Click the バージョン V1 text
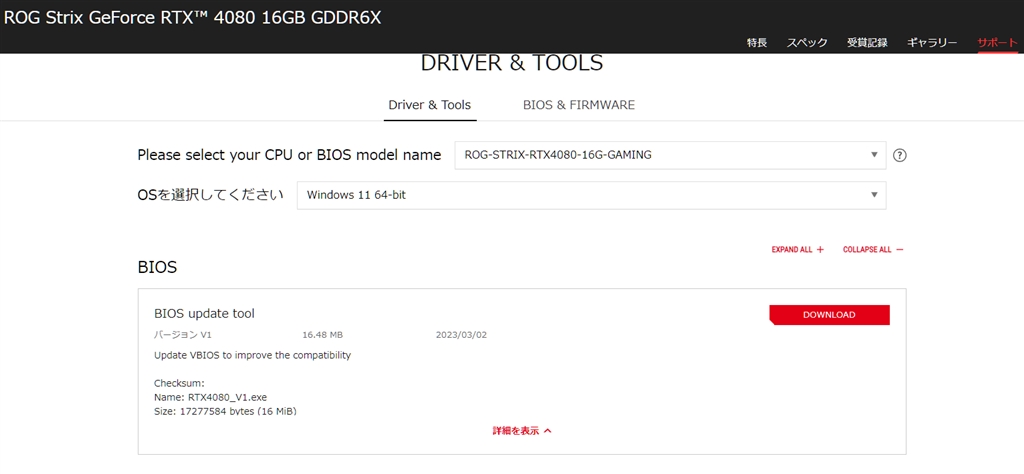 [x=183, y=335]
